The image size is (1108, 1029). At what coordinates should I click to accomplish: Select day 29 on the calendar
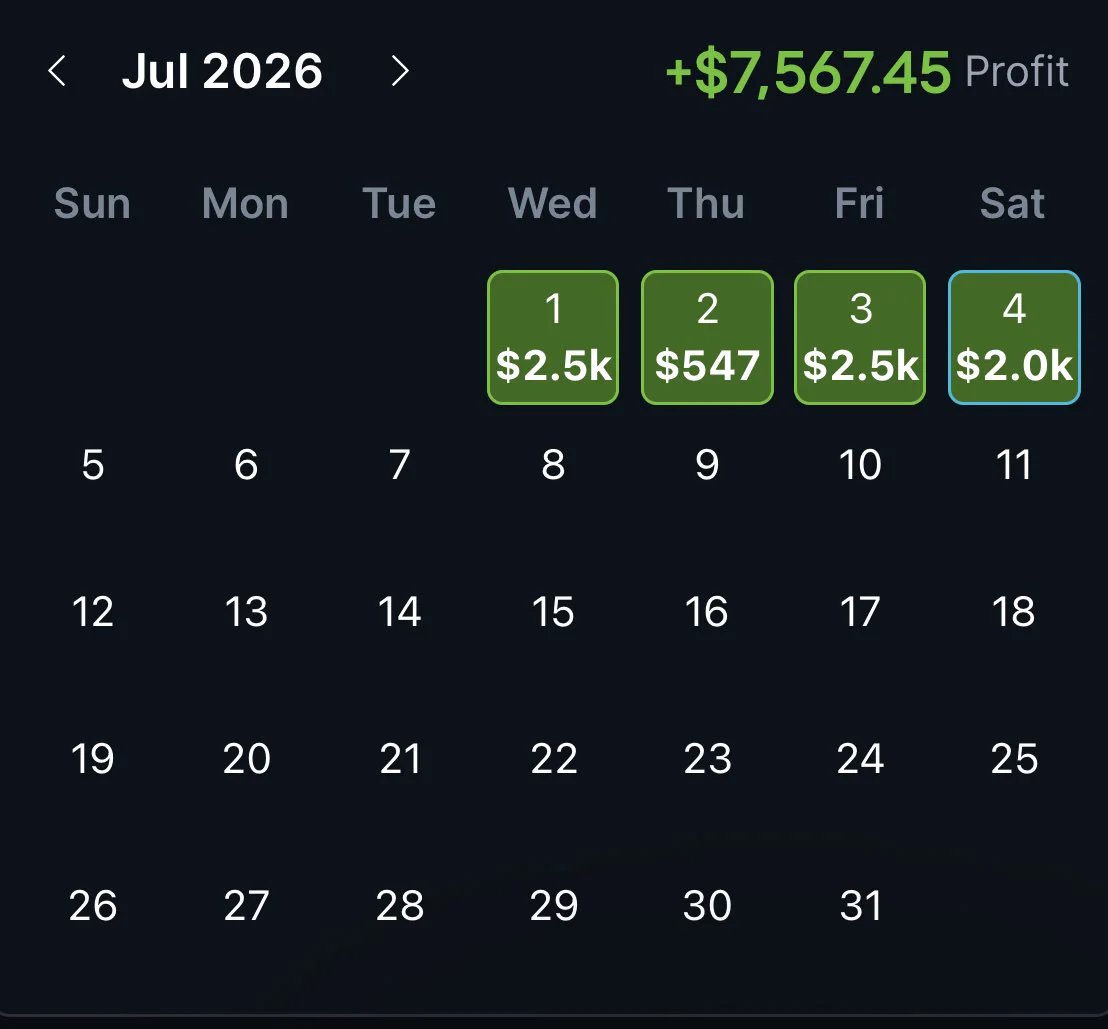tap(553, 906)
